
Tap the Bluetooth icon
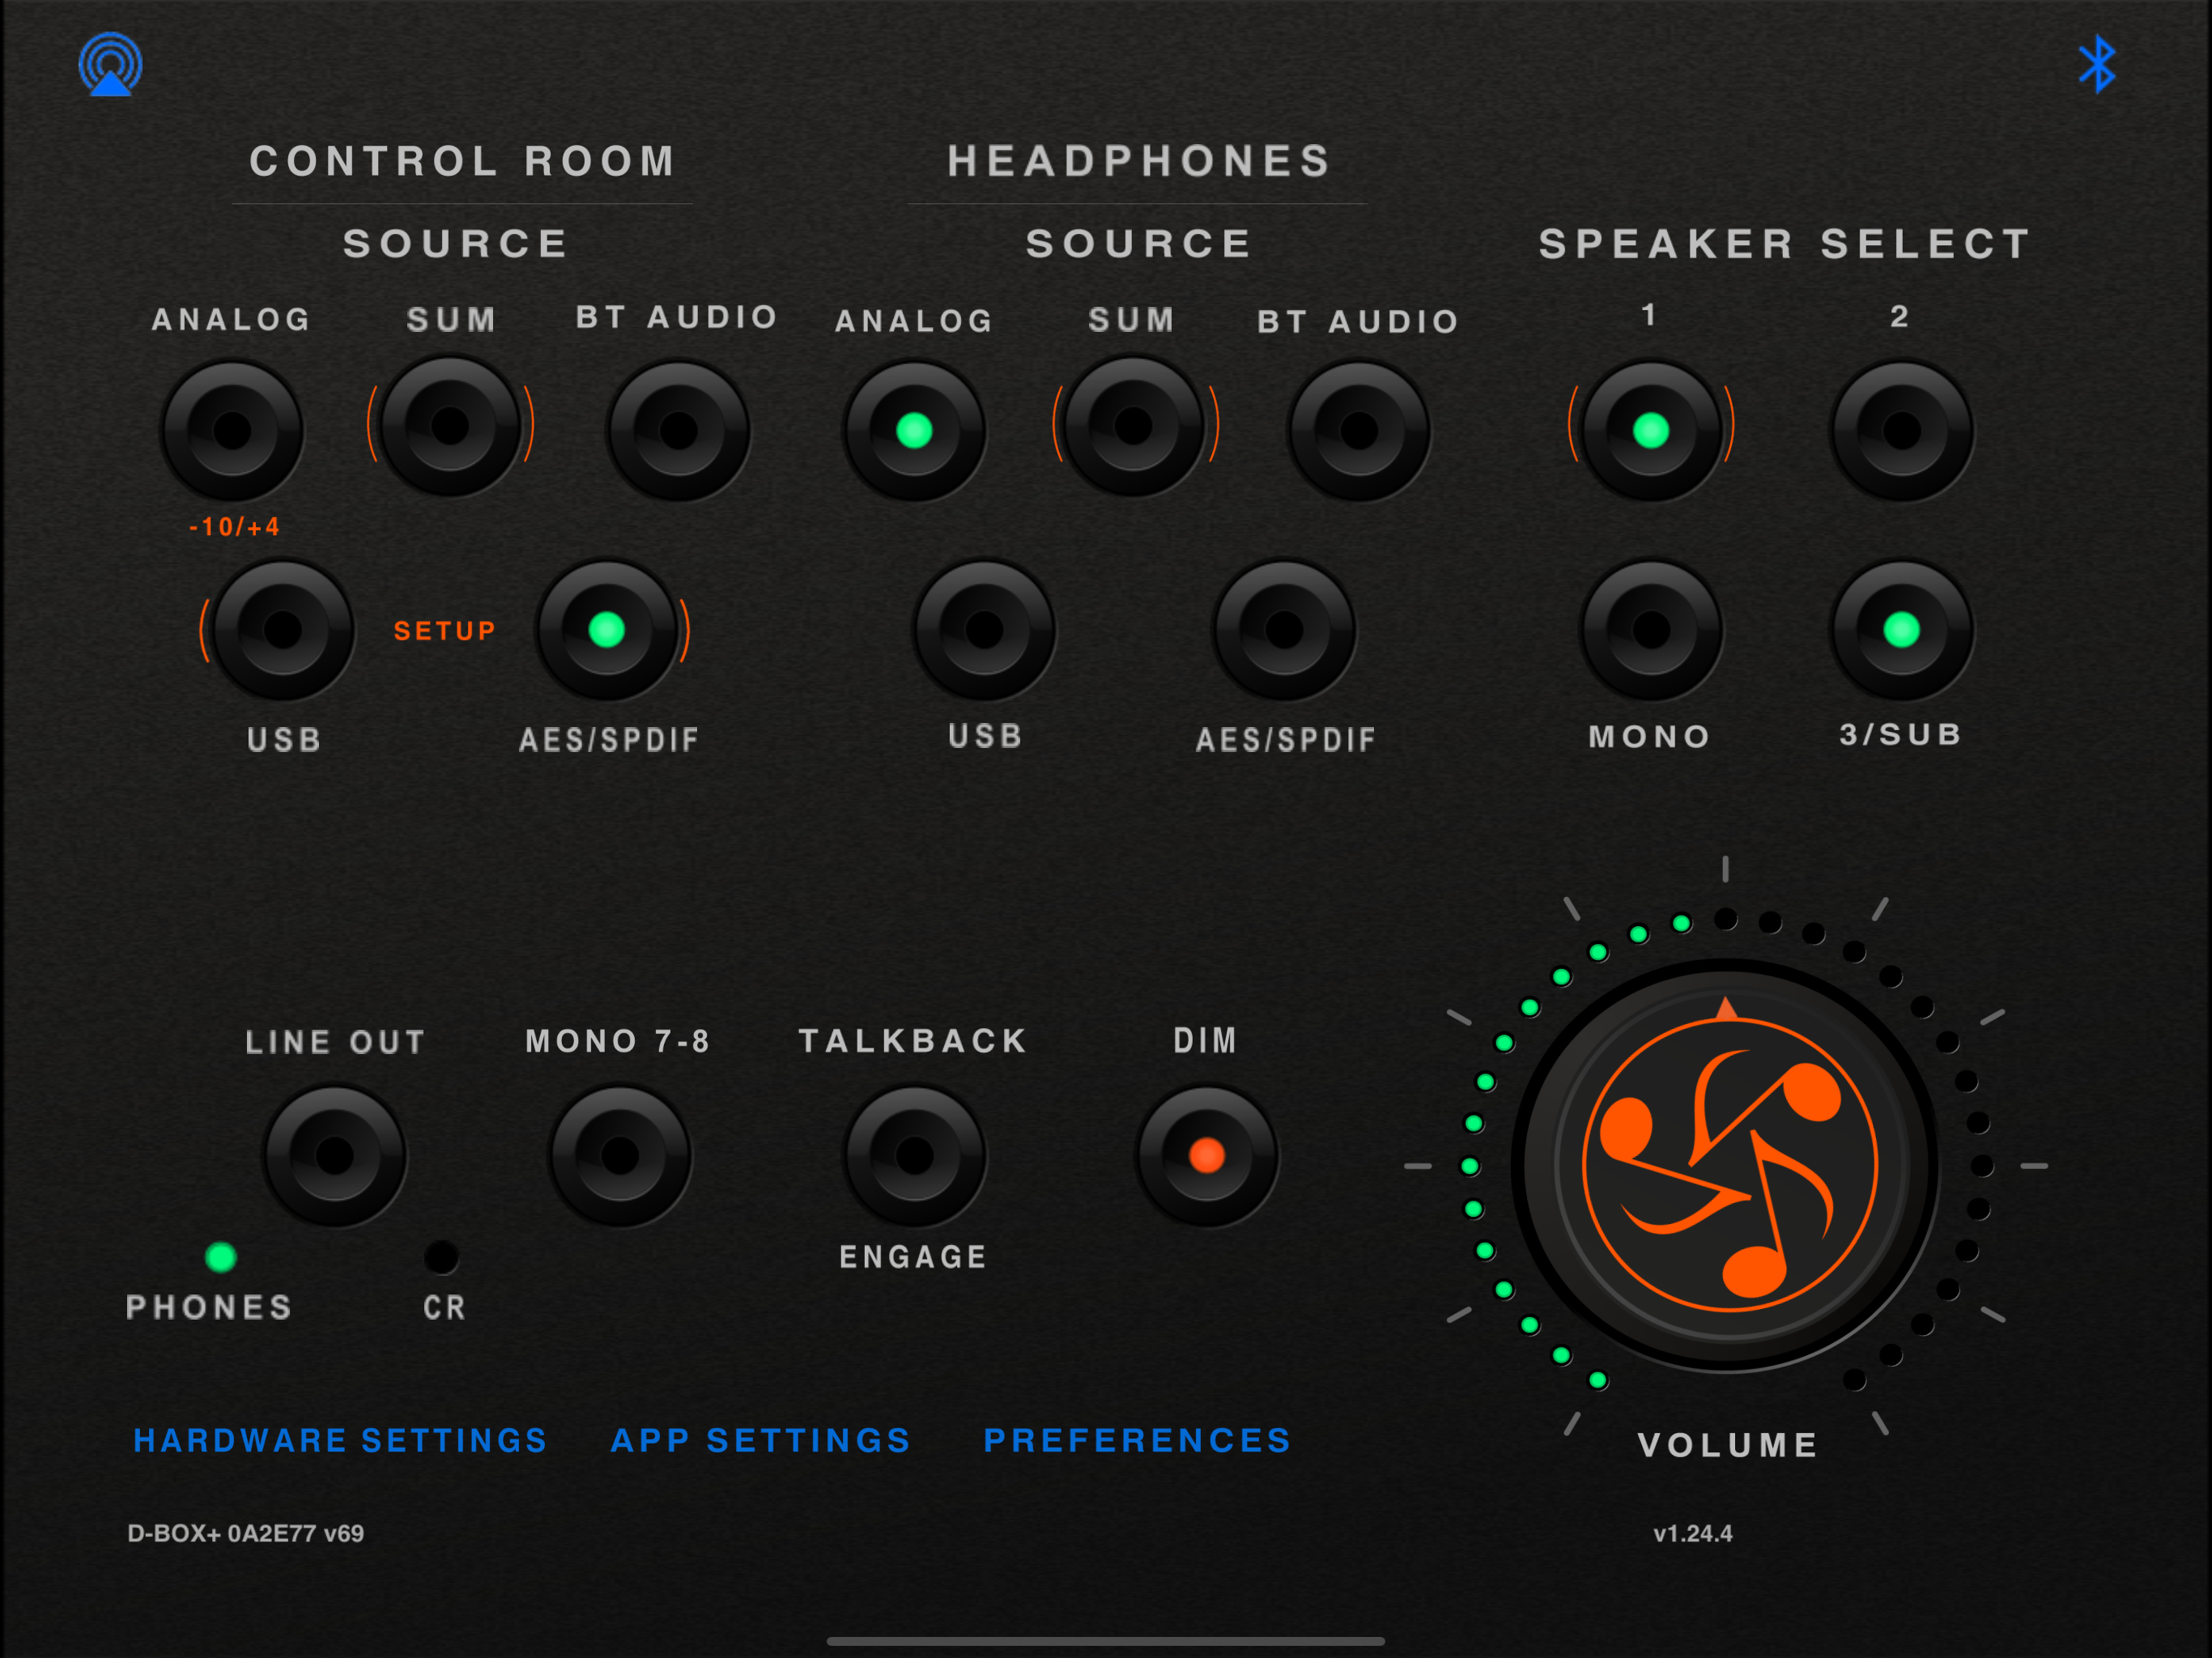coord(2097,64)
